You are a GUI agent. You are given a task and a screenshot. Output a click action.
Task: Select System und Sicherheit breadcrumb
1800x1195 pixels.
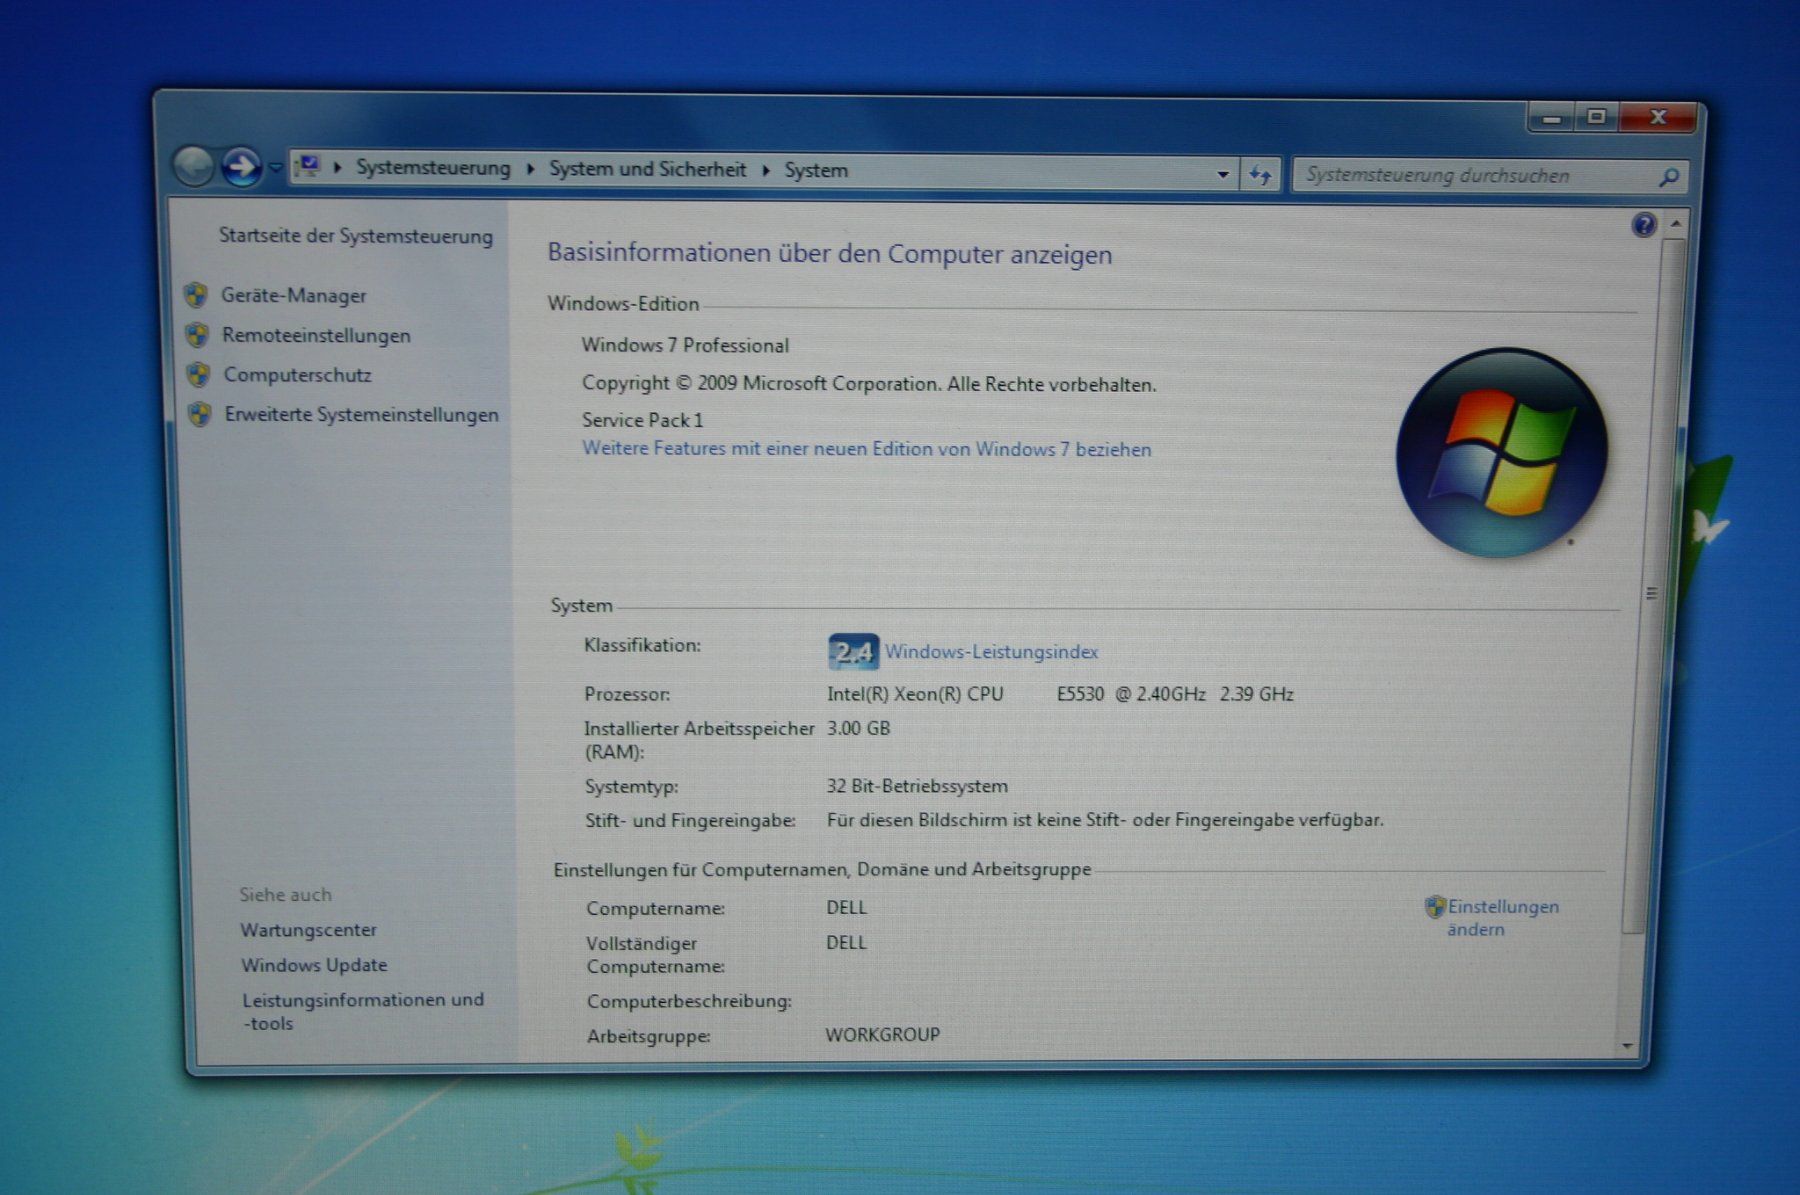click(x=647, y=169)
